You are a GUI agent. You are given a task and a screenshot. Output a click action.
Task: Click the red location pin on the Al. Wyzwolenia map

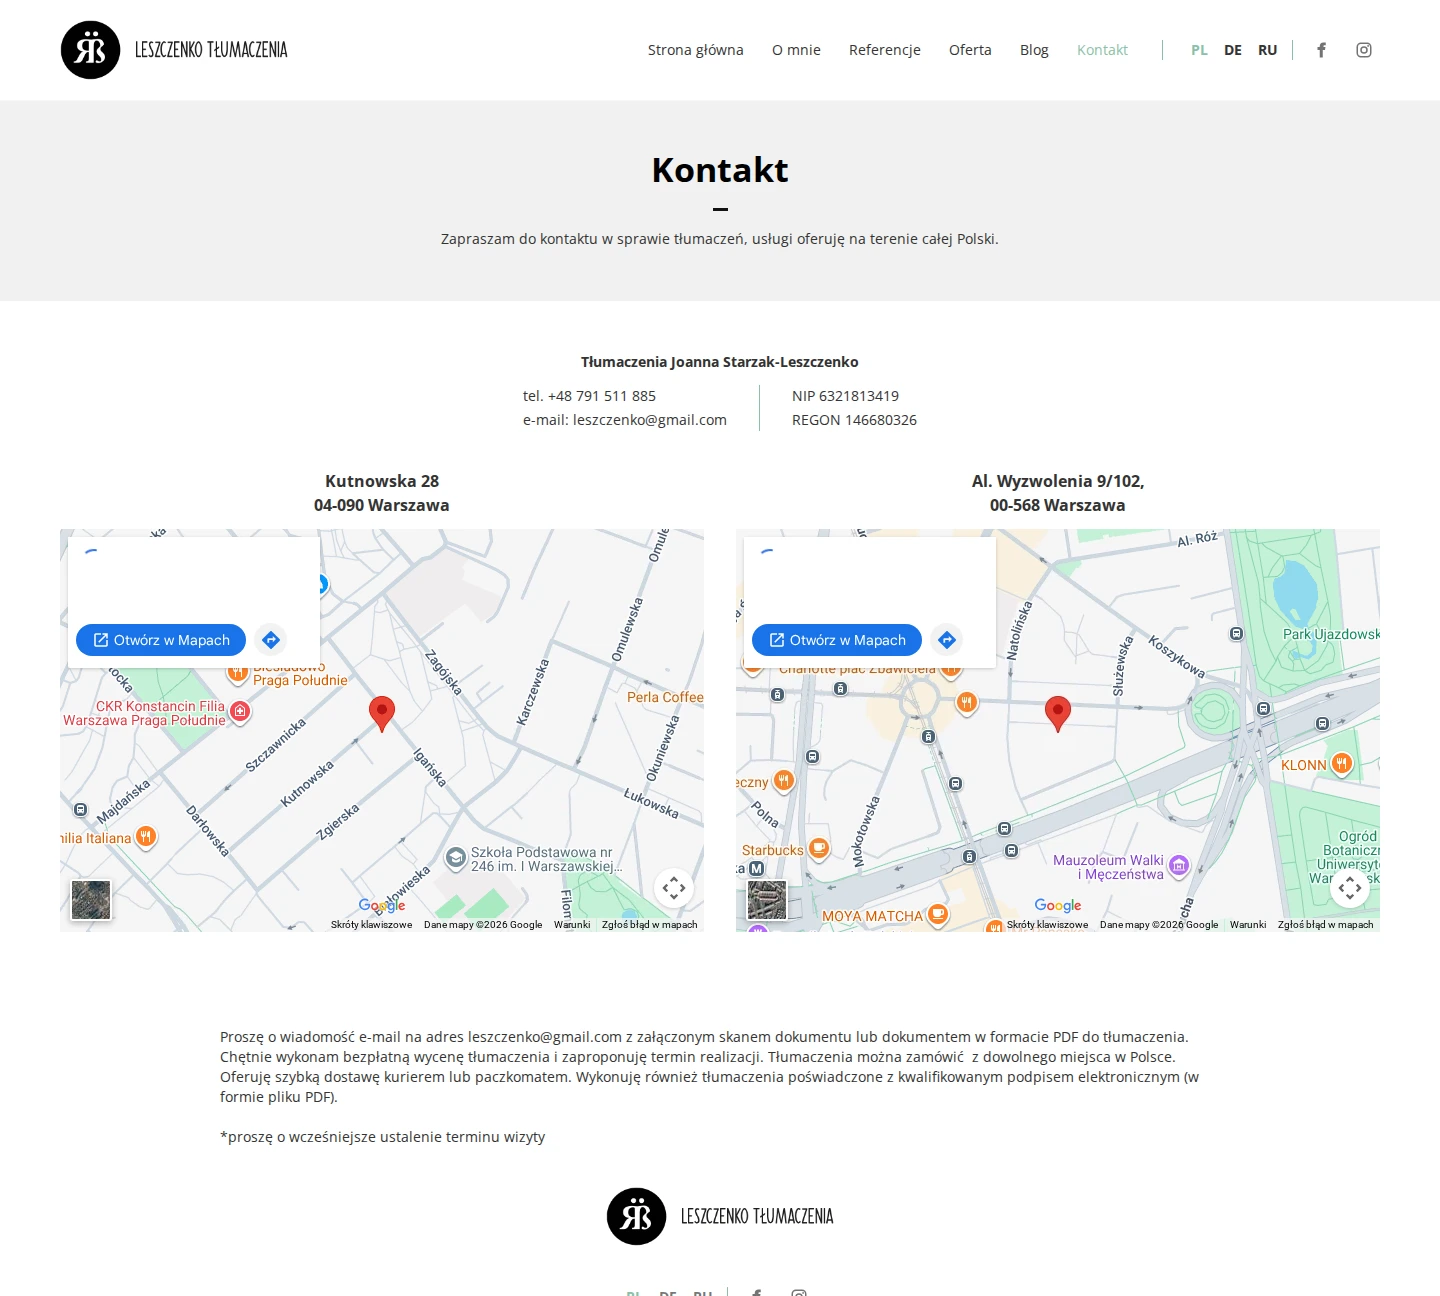1058,713
